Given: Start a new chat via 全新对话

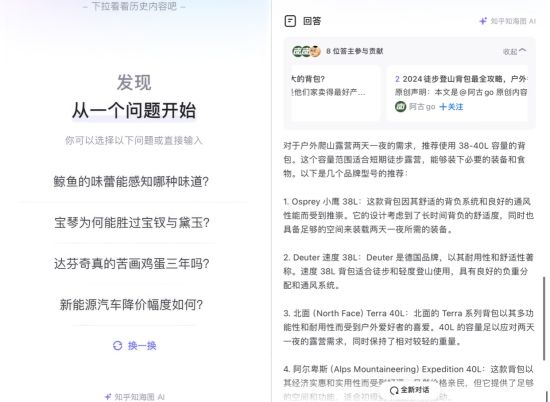Looking at the screenshot, I should (x=410, y=390).
